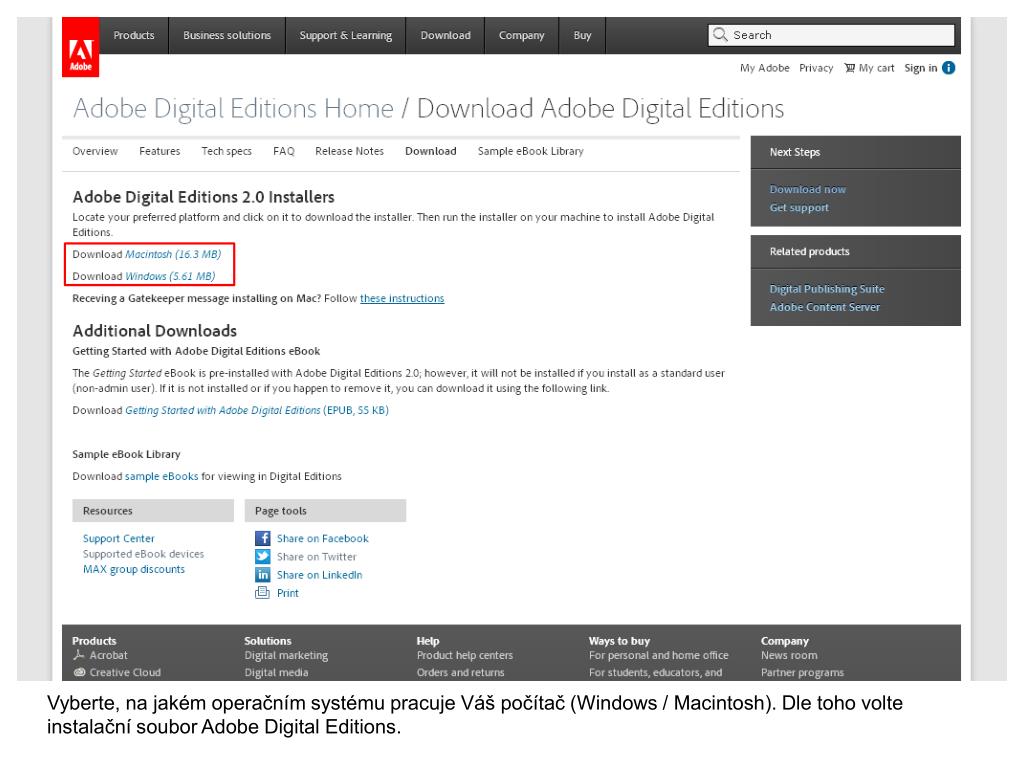1024x768 pixels.
Task: Click Share on Twitter text link
Action: point(316,556)
